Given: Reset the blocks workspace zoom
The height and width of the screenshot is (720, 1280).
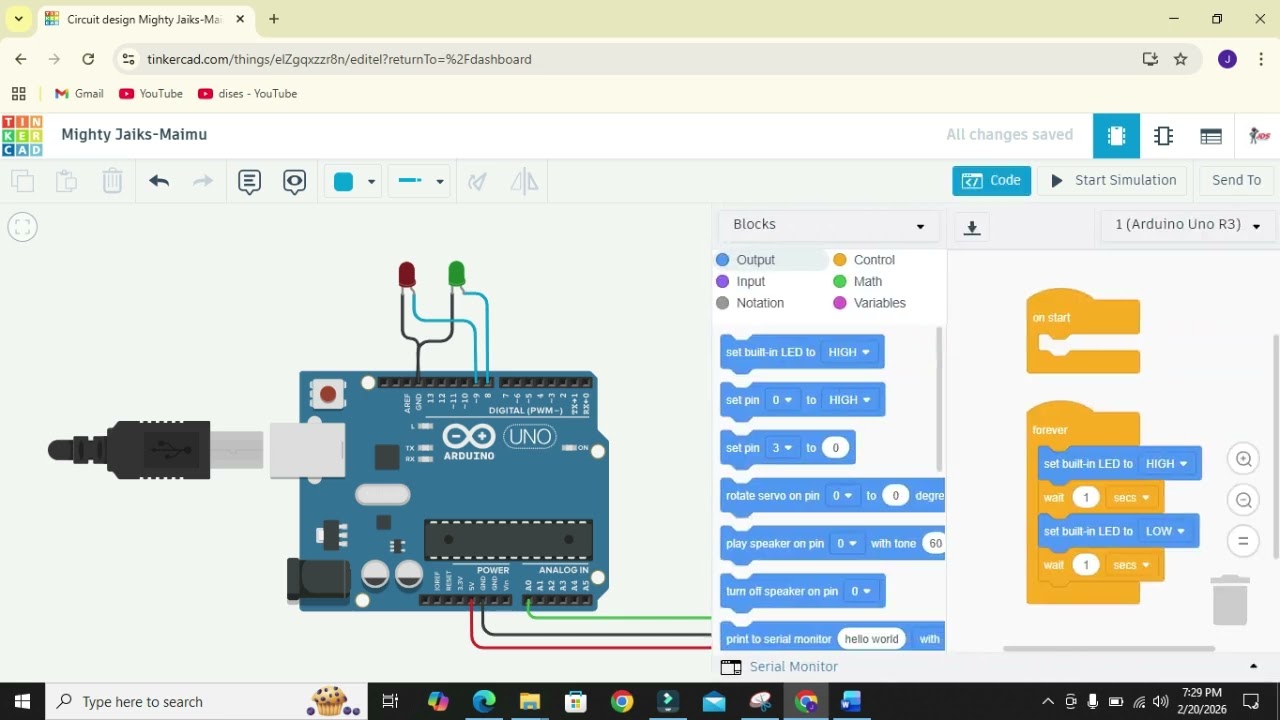Looking at the screenshot, I should click(x=1244, y=541).
